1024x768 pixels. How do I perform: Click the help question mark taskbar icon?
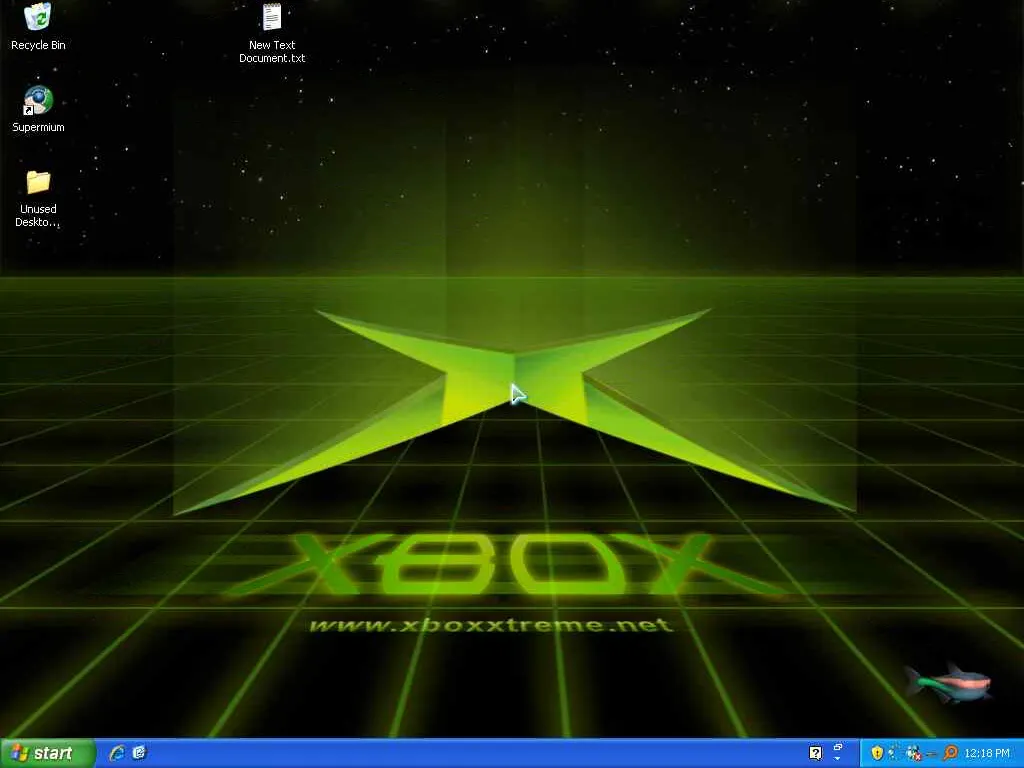[815, 753]
